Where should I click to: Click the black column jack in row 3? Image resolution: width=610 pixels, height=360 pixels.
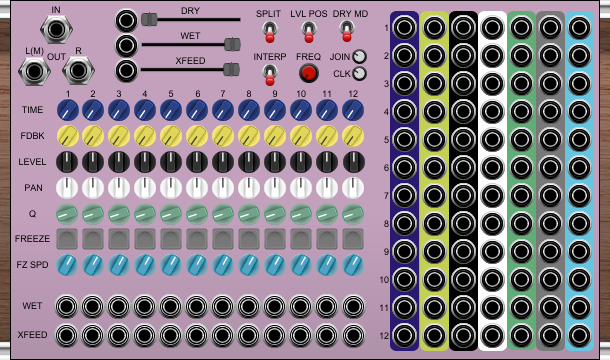point(463,84)
